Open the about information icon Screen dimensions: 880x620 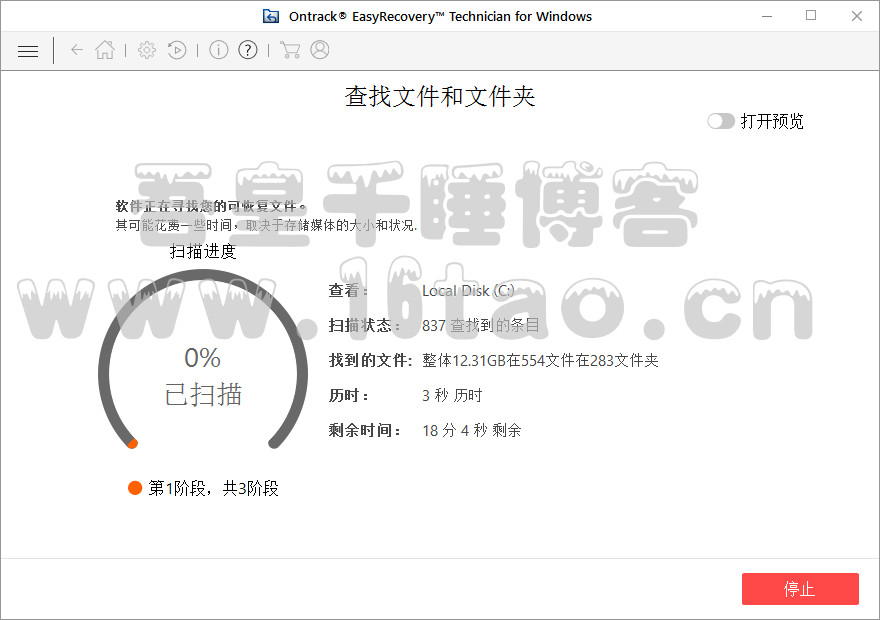pyautogui.click(x=219, y=50)
